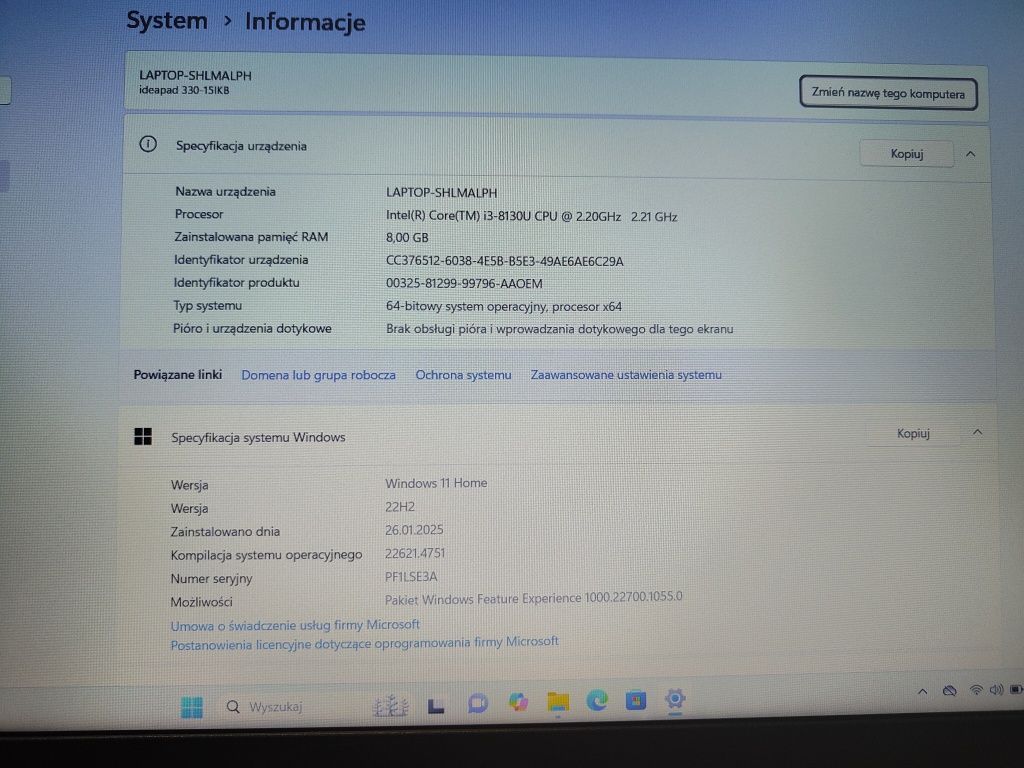This screenshot has height=768, width=1024.
Task: Open the Windows Start menu
Action: 191,707
